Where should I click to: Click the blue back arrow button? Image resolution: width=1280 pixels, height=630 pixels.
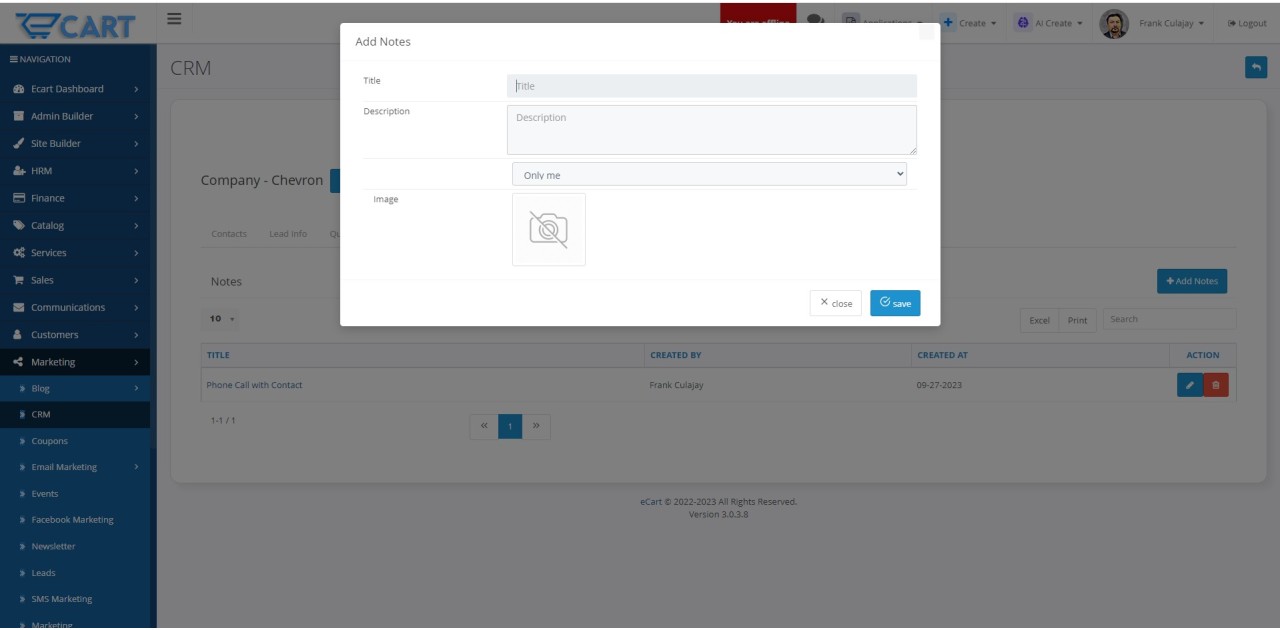click(x=1255, y=67)
